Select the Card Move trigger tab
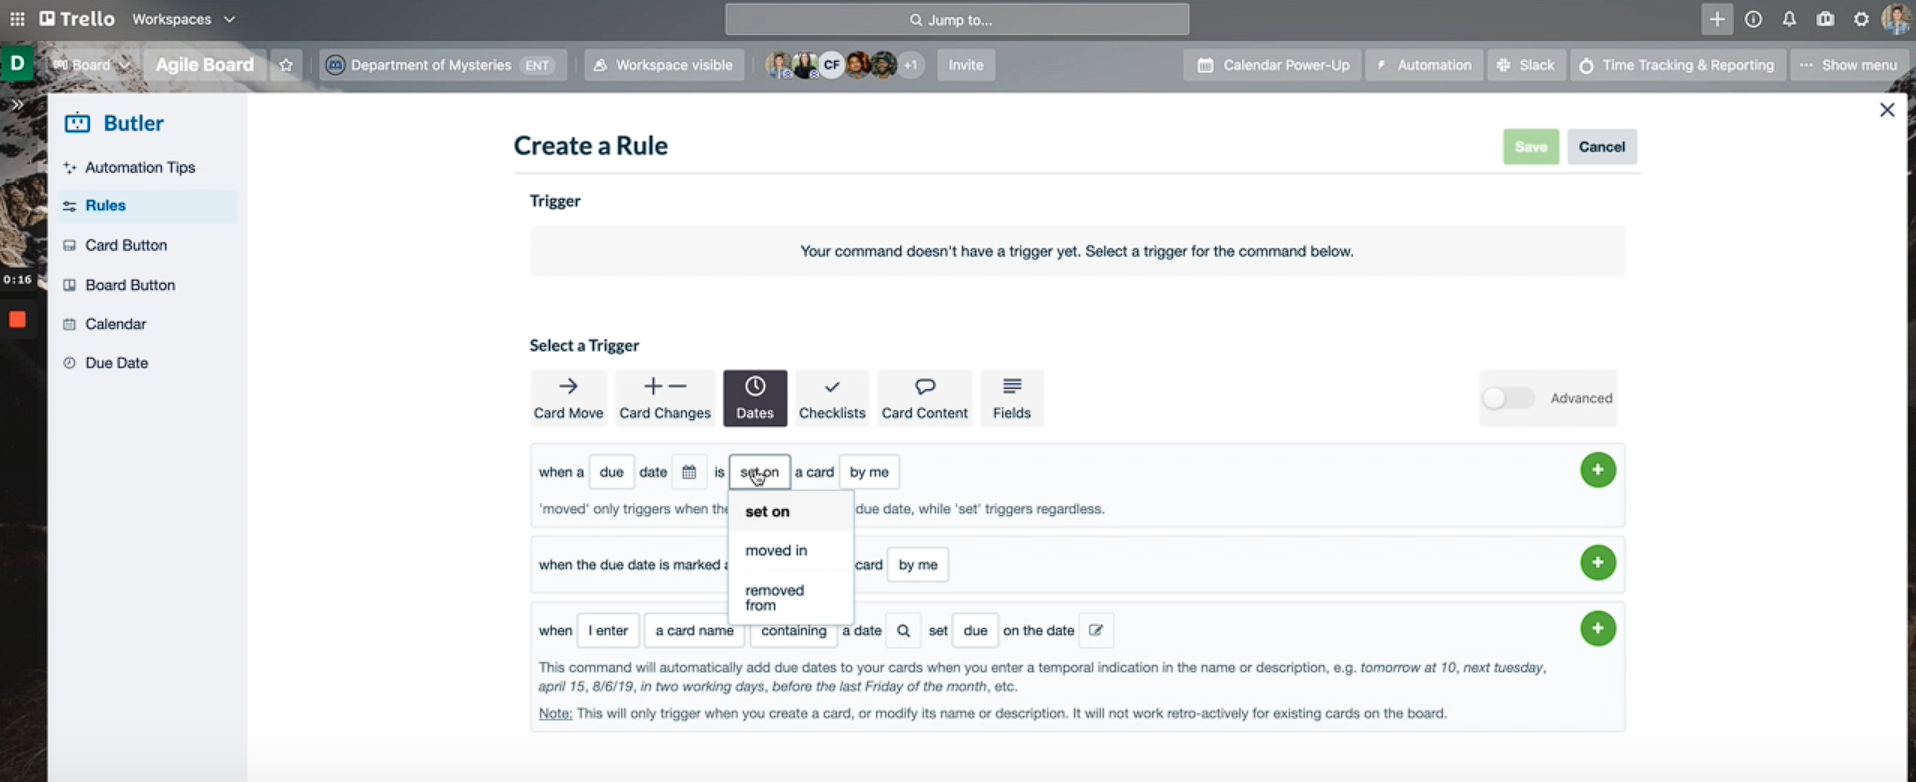Image resolution: width=1916 pixels, height=782 pixels. click(569, 398)
